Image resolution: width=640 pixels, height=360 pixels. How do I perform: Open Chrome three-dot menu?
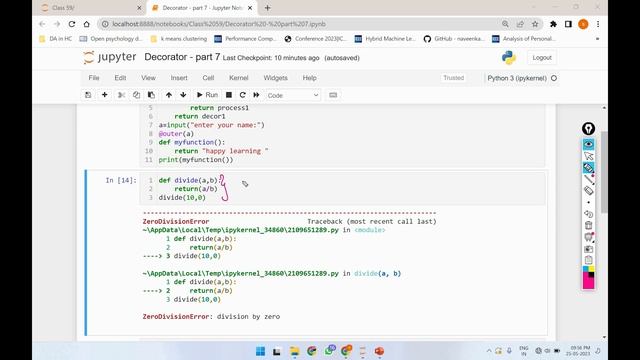598,24
